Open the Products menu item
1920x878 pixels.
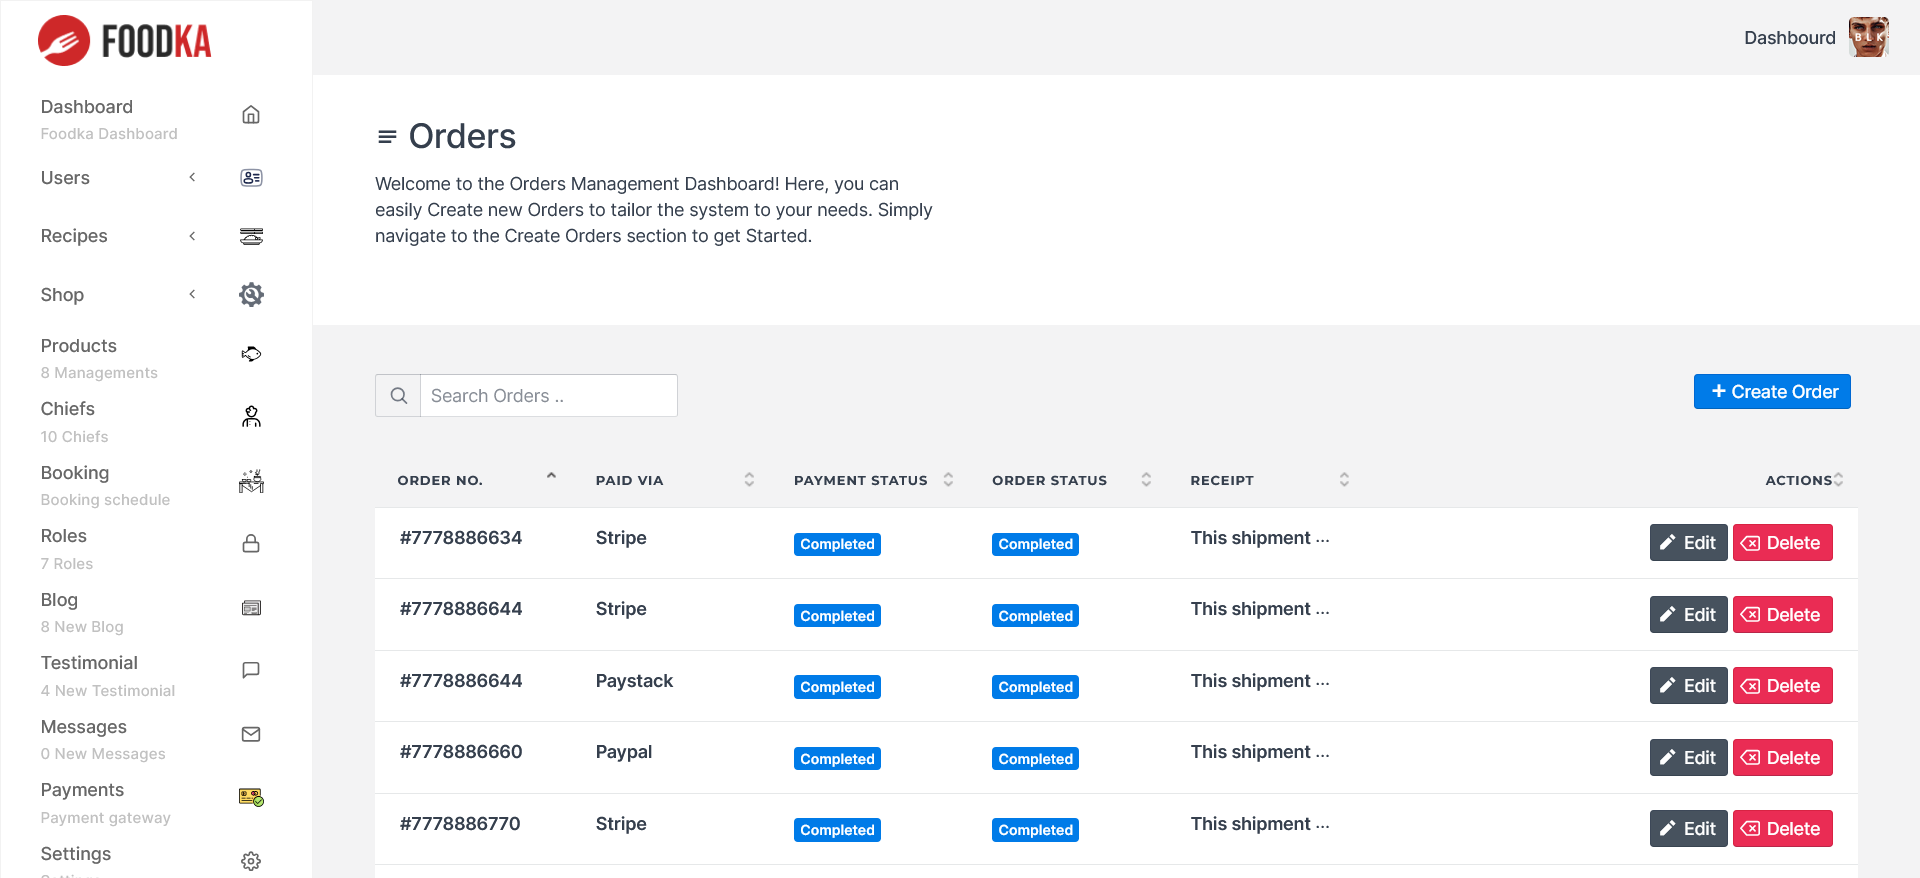click(x=79, y=346)
